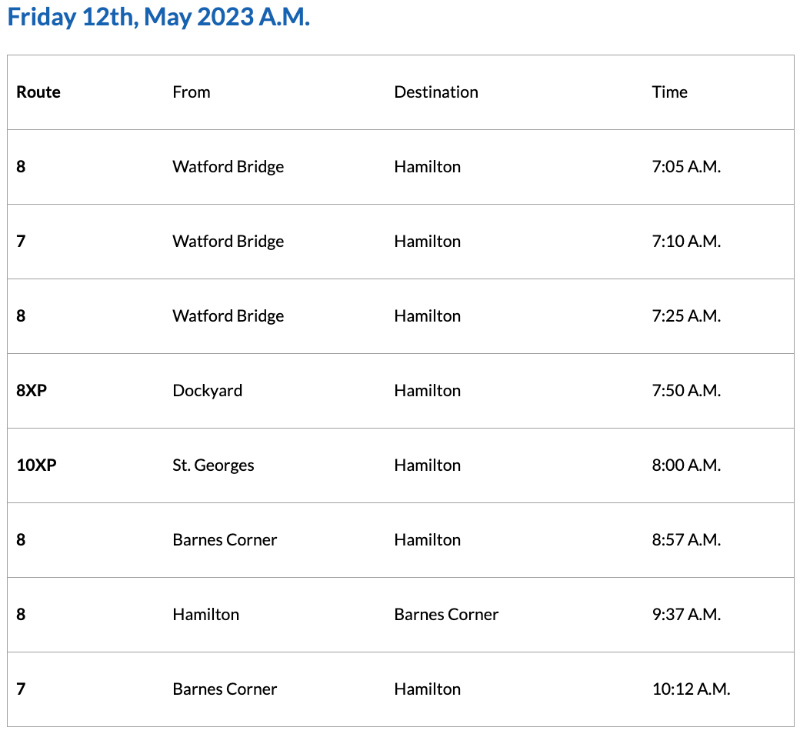Click the Dockyard origin cell
This screenshot has height=734, width=800.
point(207,391)
